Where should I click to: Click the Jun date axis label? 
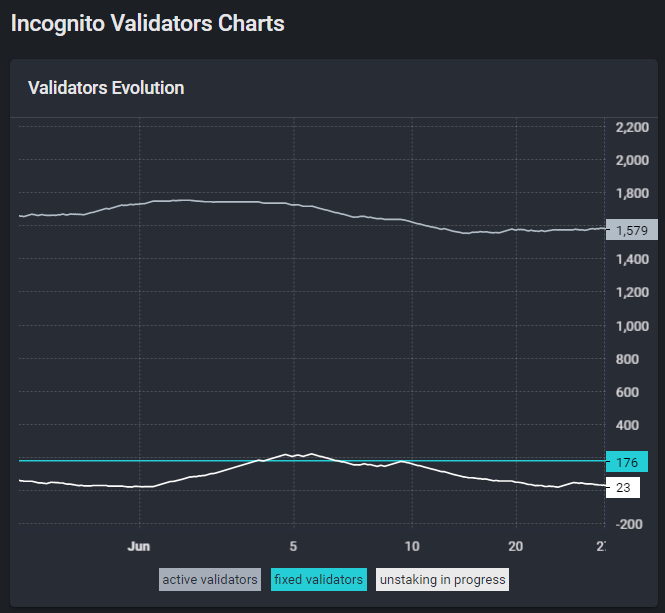coord(139,546)
